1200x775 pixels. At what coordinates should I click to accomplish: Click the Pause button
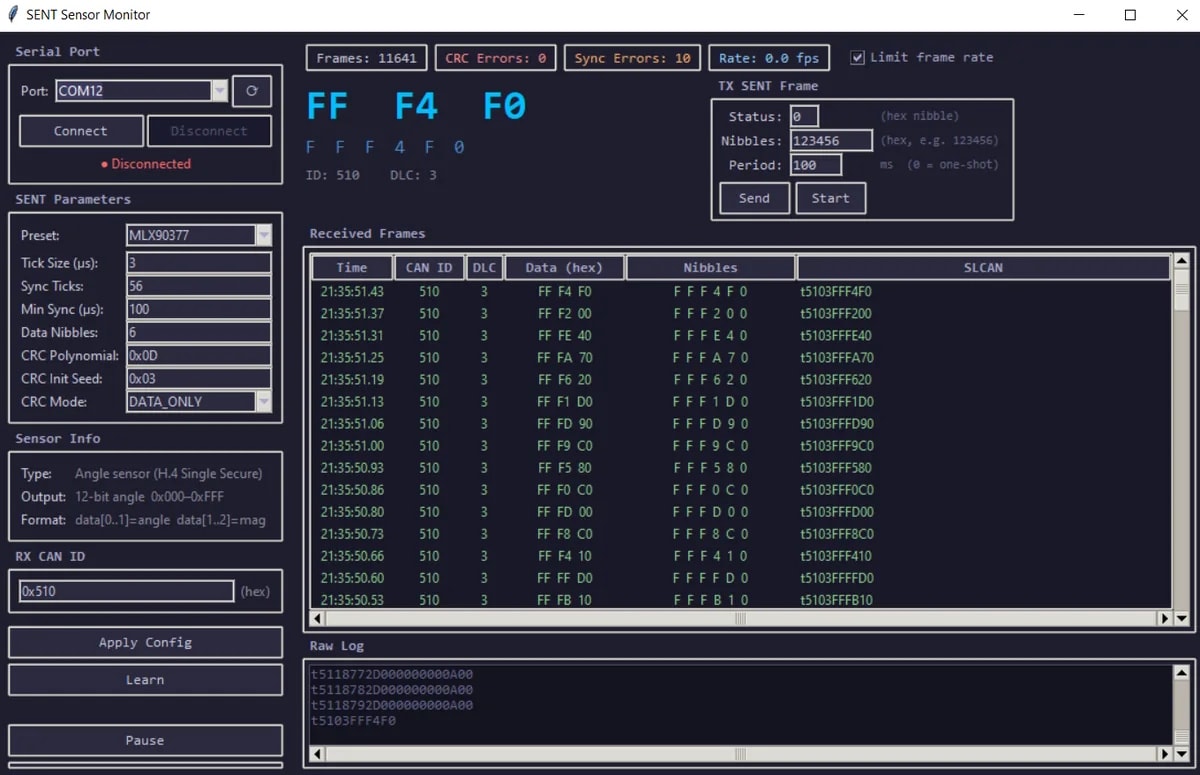pyautogui.click(x=145, y=741)
